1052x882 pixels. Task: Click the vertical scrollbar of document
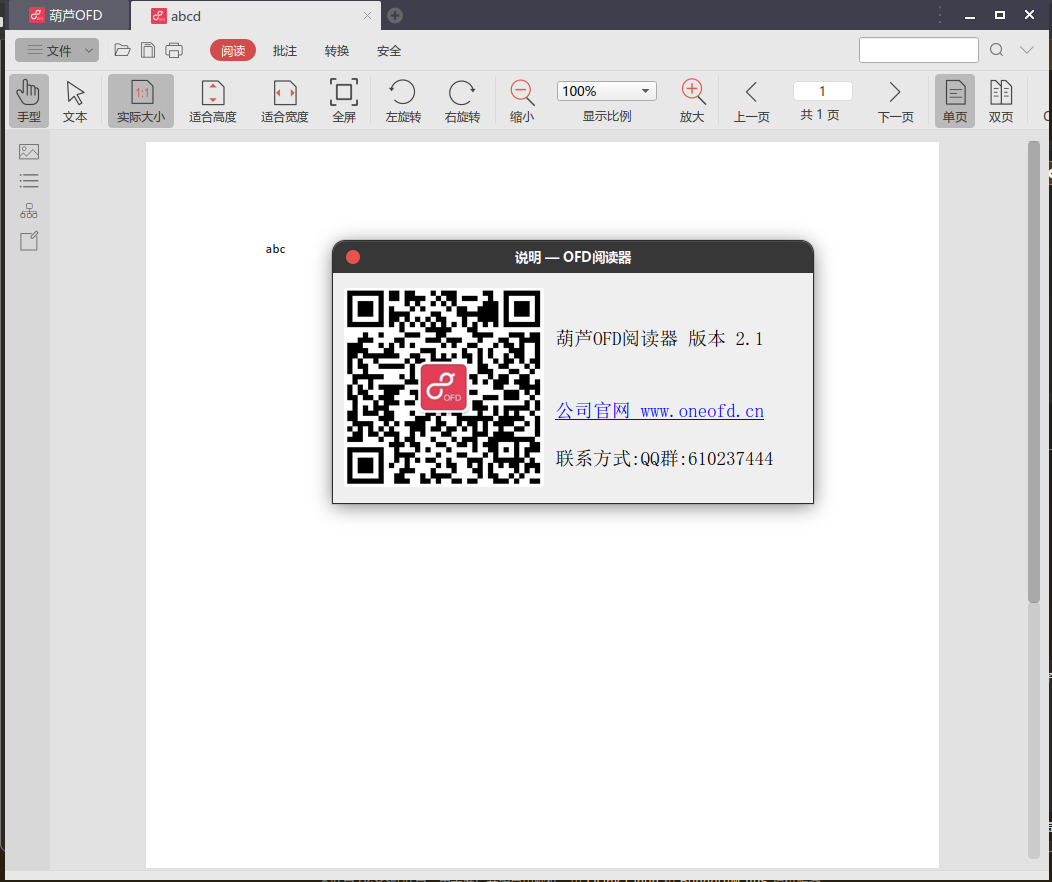coord(1033,372)
